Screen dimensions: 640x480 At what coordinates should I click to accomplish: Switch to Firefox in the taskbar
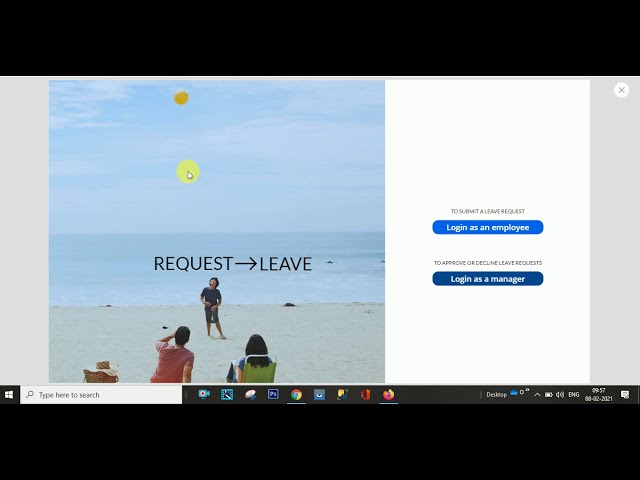(389, 394)
